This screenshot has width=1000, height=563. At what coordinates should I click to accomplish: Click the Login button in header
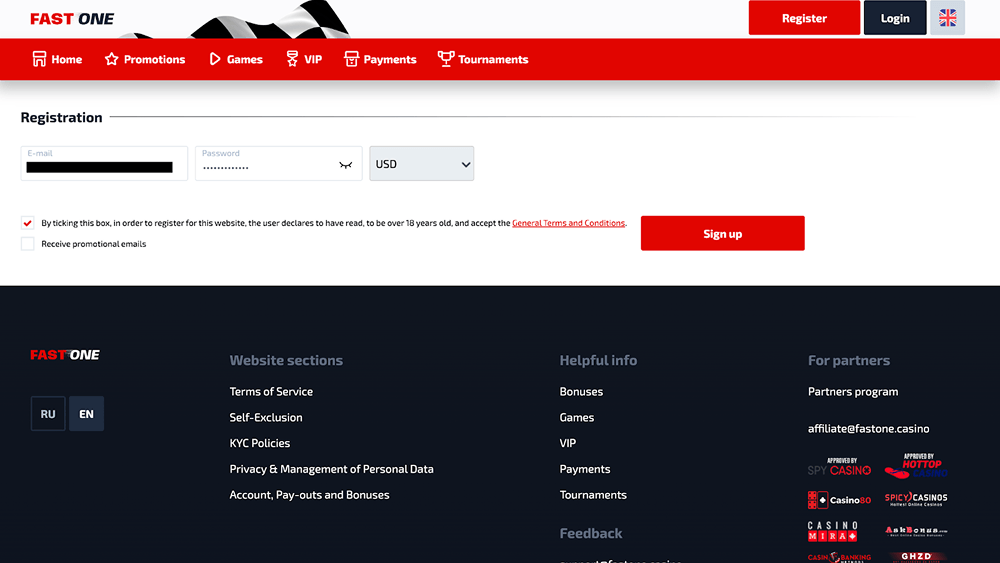point(895,18)
